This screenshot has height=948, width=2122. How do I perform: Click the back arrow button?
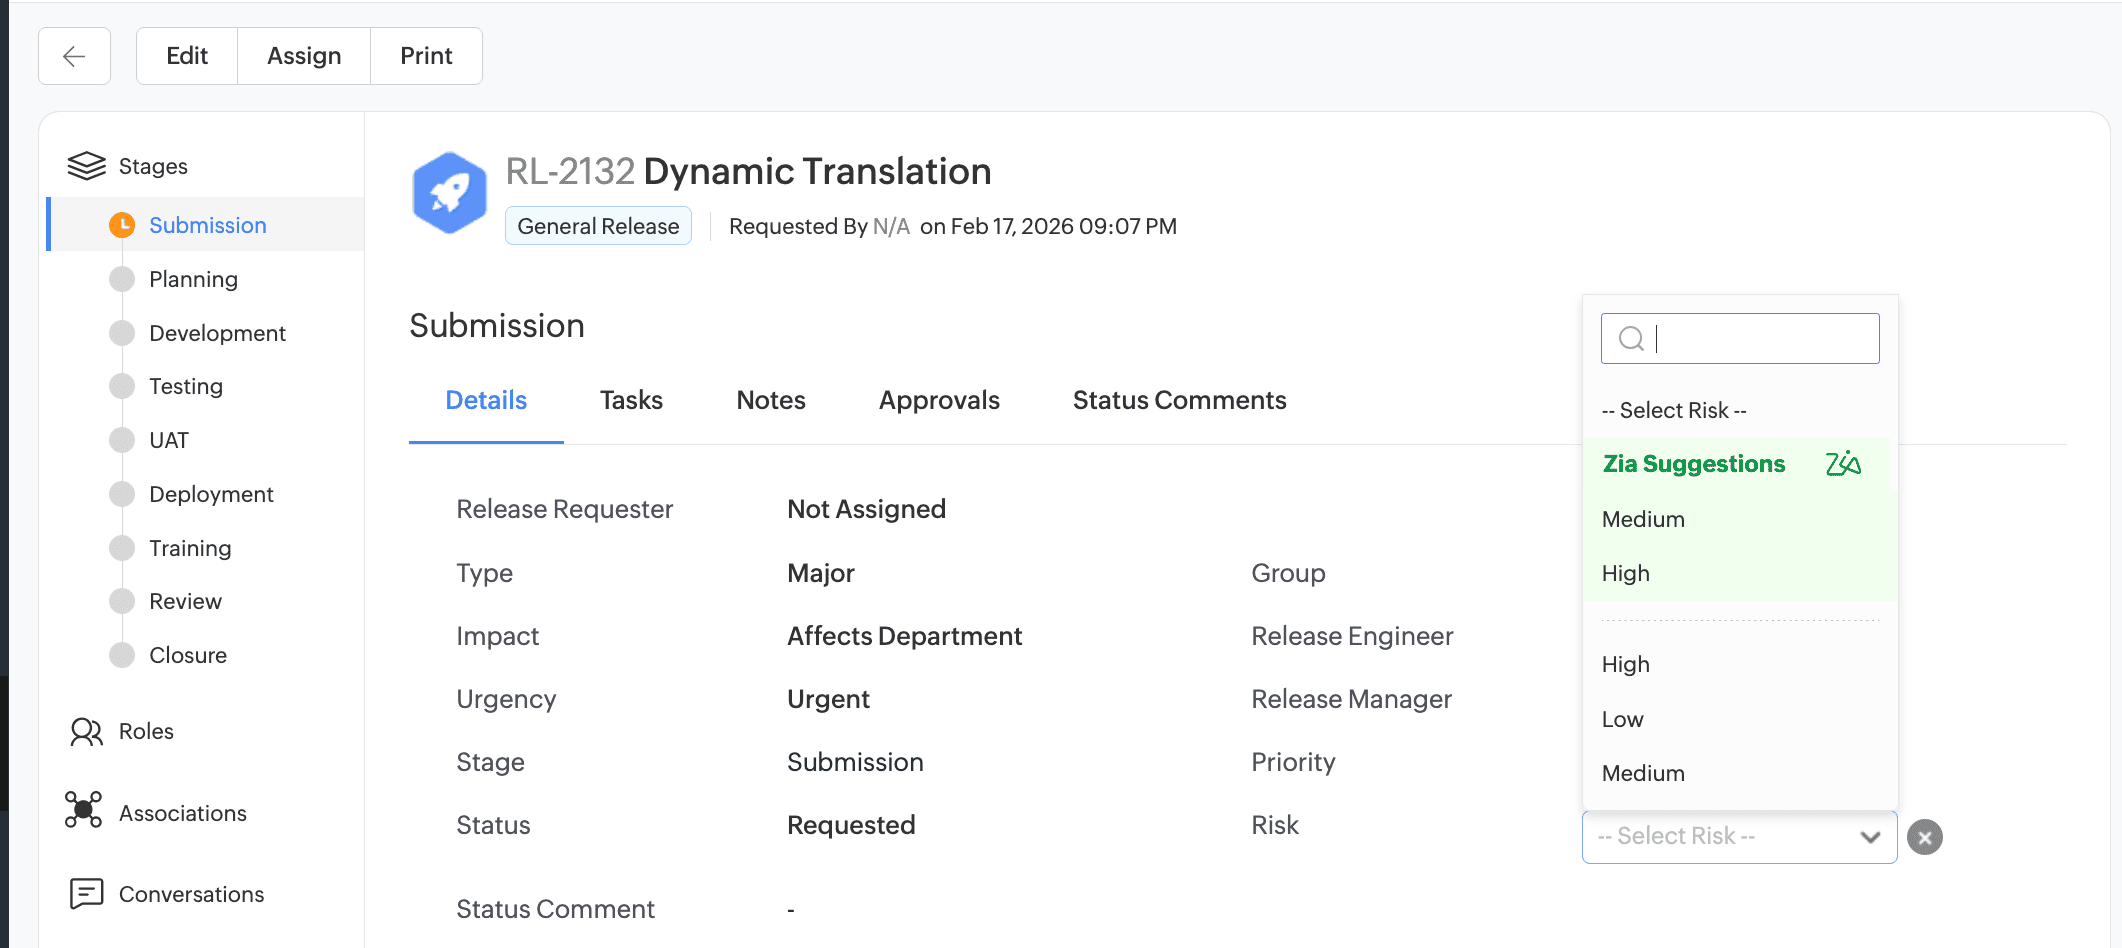74,56
